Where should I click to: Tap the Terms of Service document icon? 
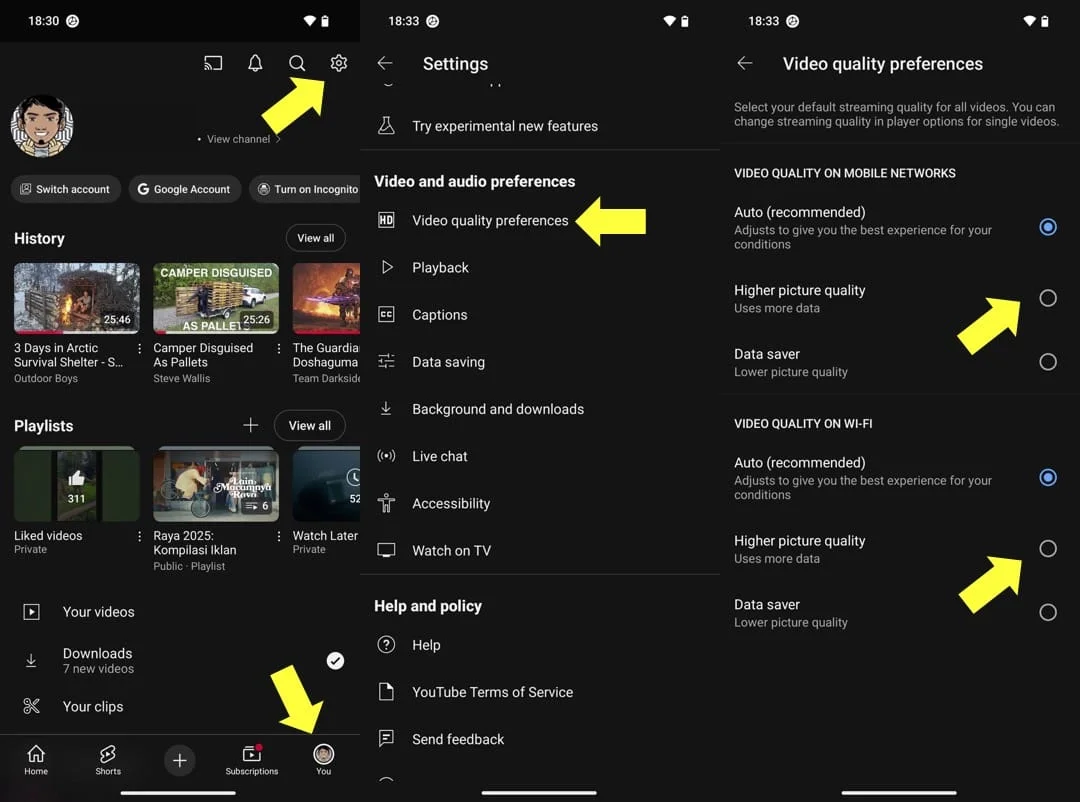386,691
